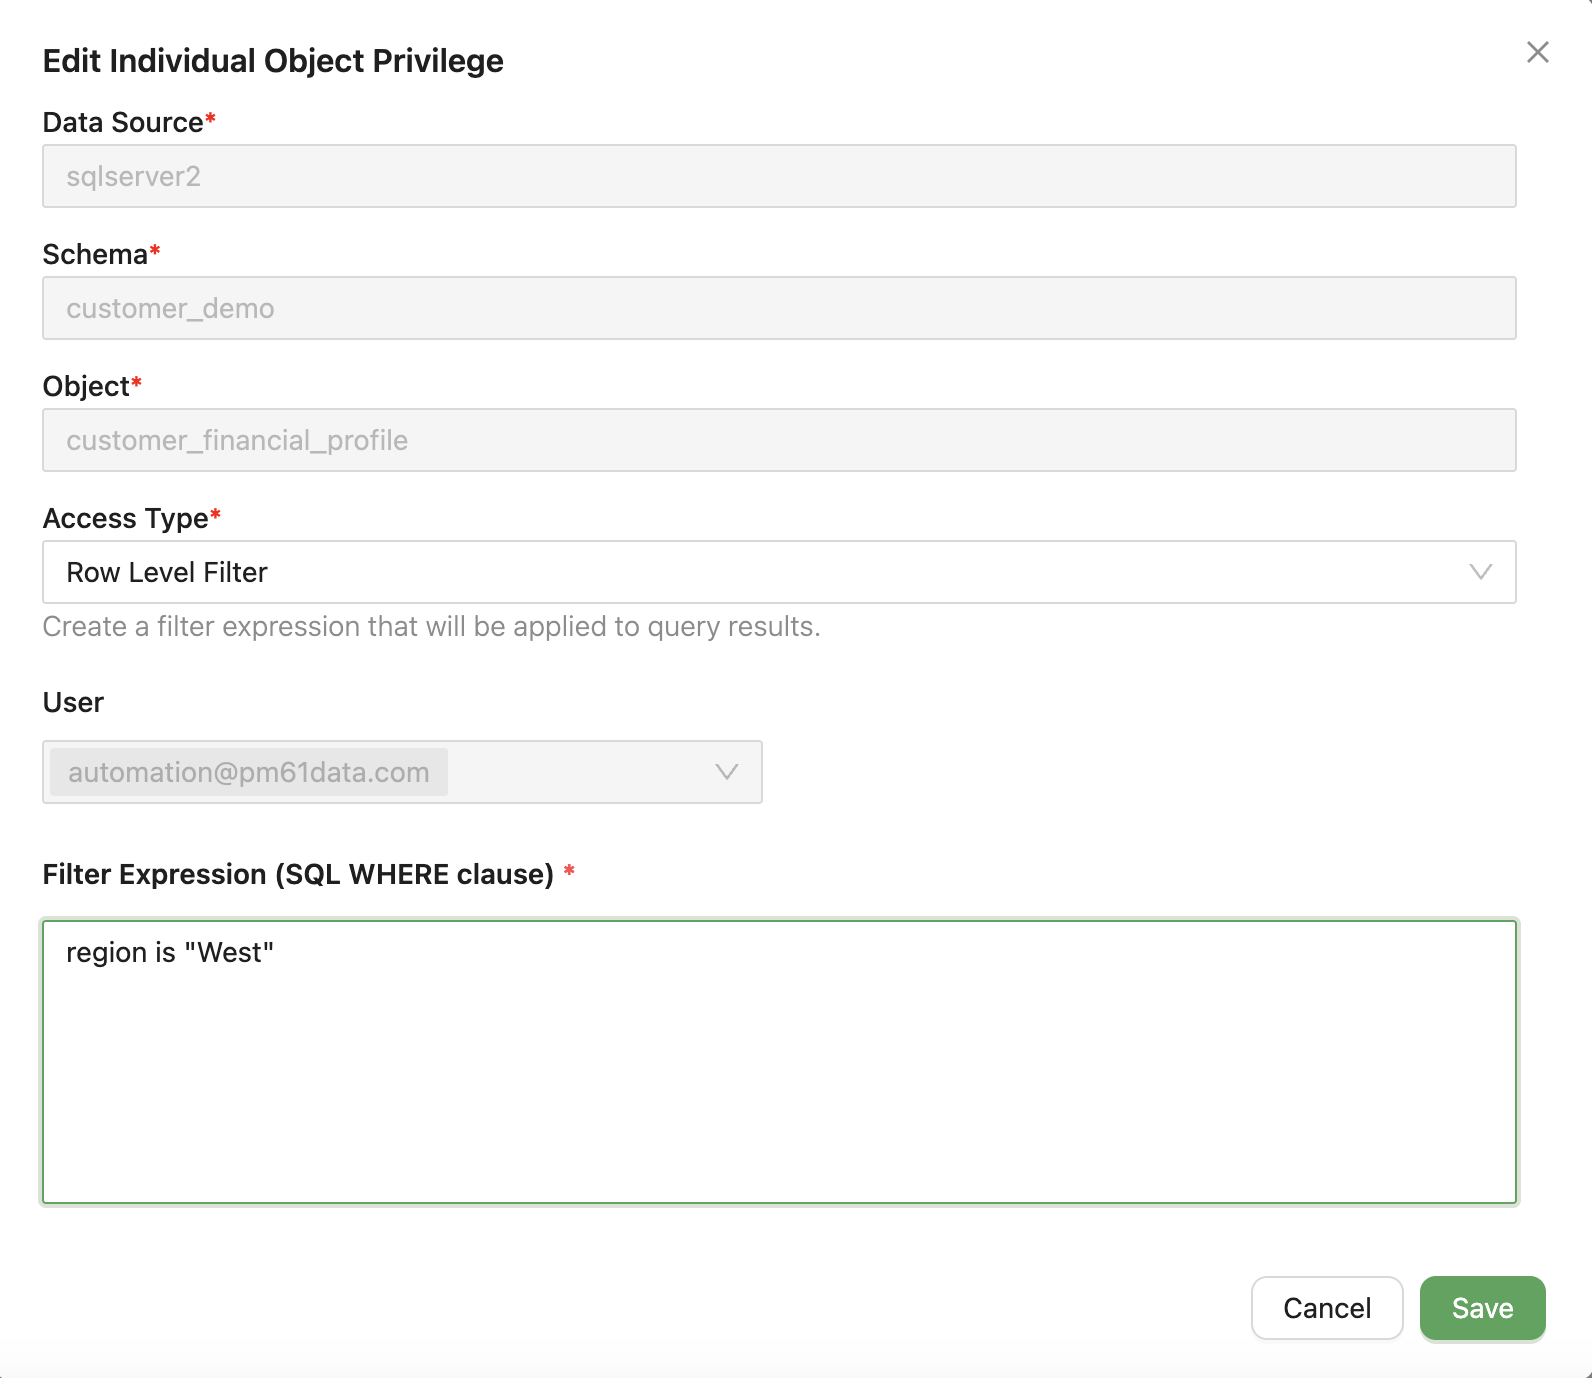Select the automation@pm61data.com user tag

click(248, 772)
